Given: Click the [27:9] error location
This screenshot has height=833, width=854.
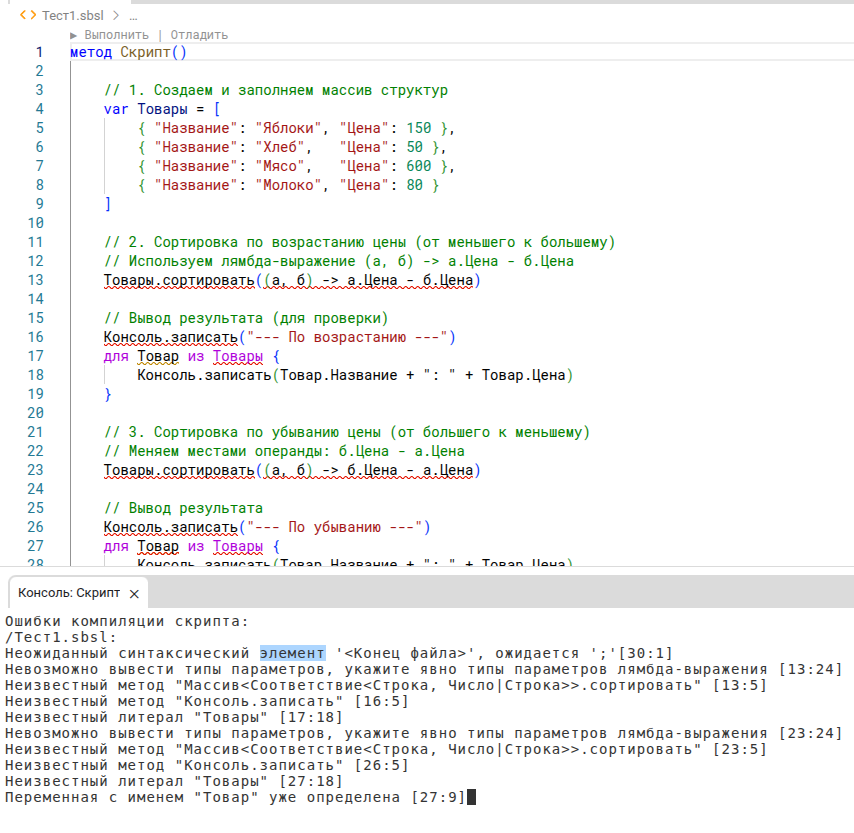Looking at the screenshot, I should click(x=438, y=797).
